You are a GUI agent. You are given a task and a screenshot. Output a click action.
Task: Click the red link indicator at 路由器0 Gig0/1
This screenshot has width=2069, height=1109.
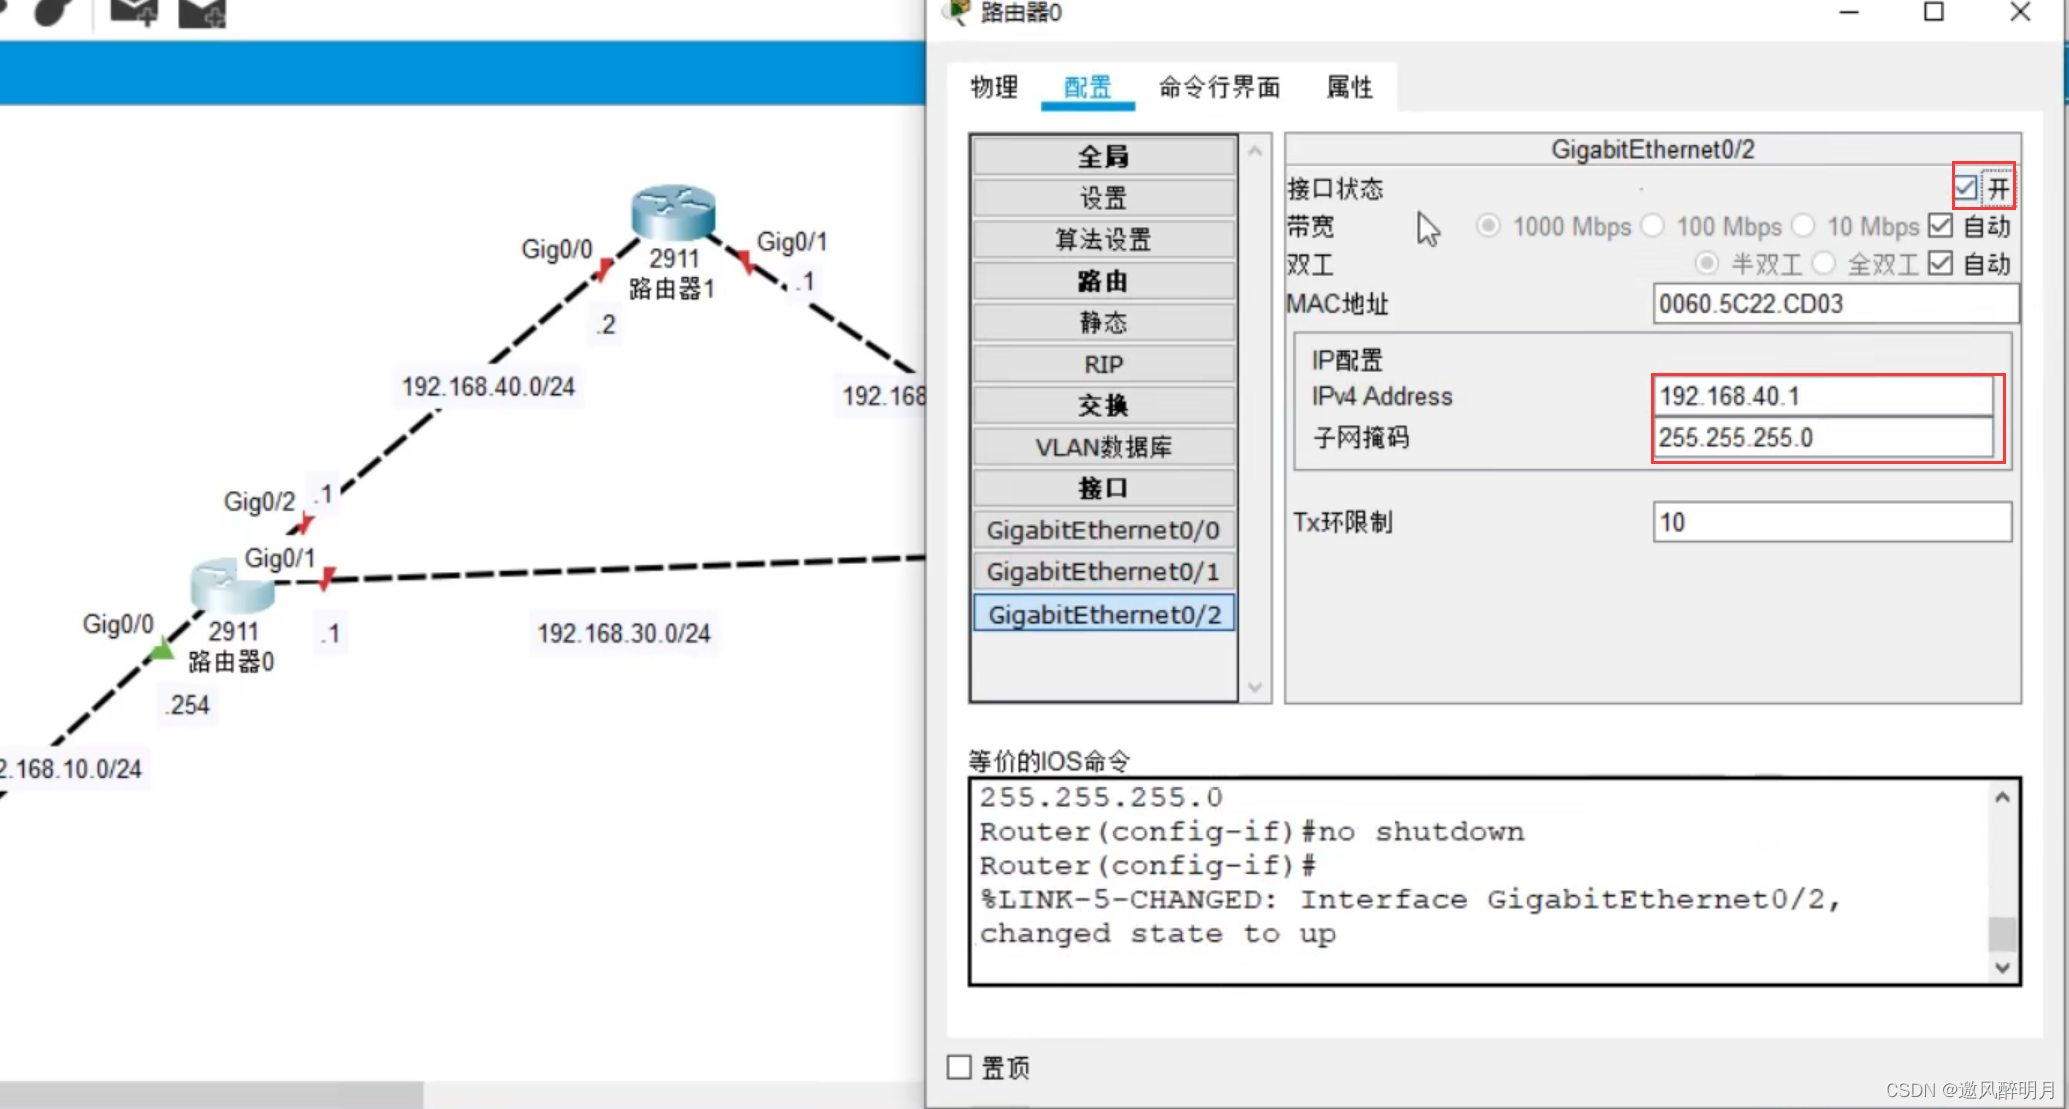point(327,578)
